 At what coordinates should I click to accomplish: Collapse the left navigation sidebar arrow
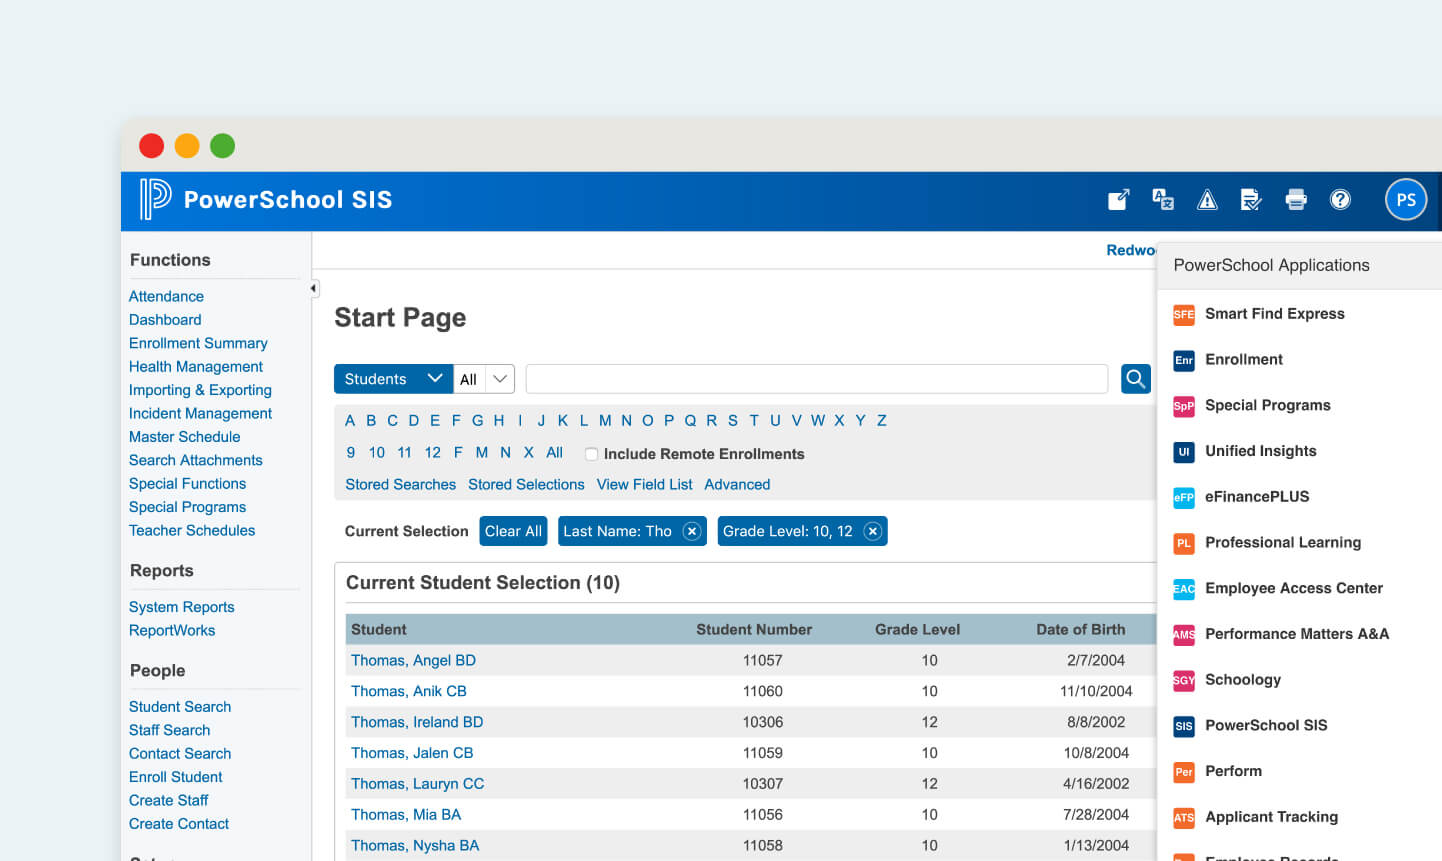pyautogui.click(x=313, y=289)
